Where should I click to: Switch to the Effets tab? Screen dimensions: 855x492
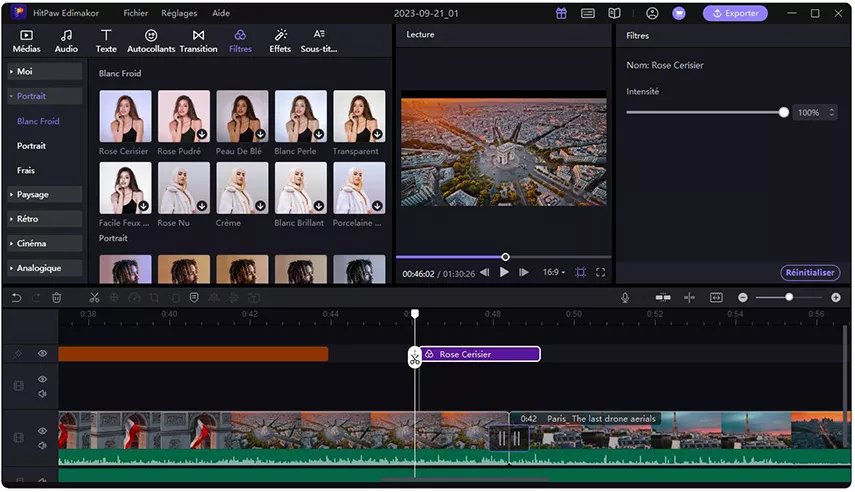pyautogui.click(x=280, y=41)
